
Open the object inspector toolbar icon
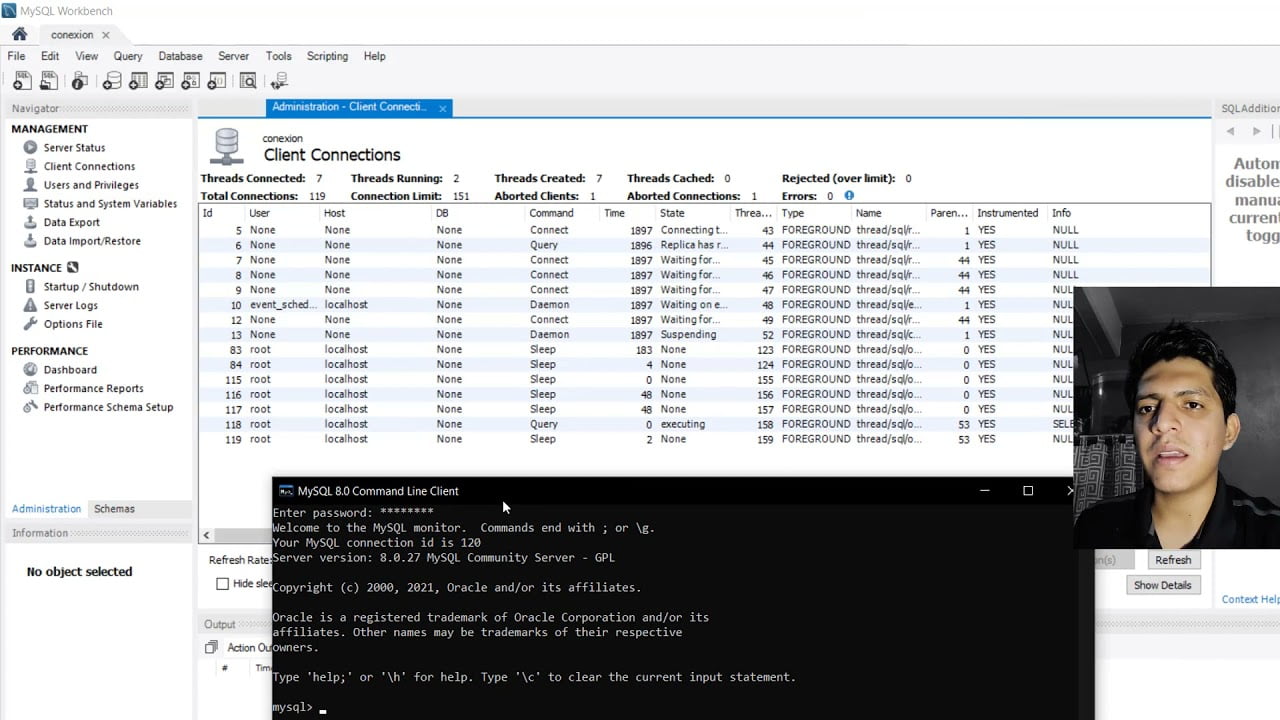click(x=81, y=81)
